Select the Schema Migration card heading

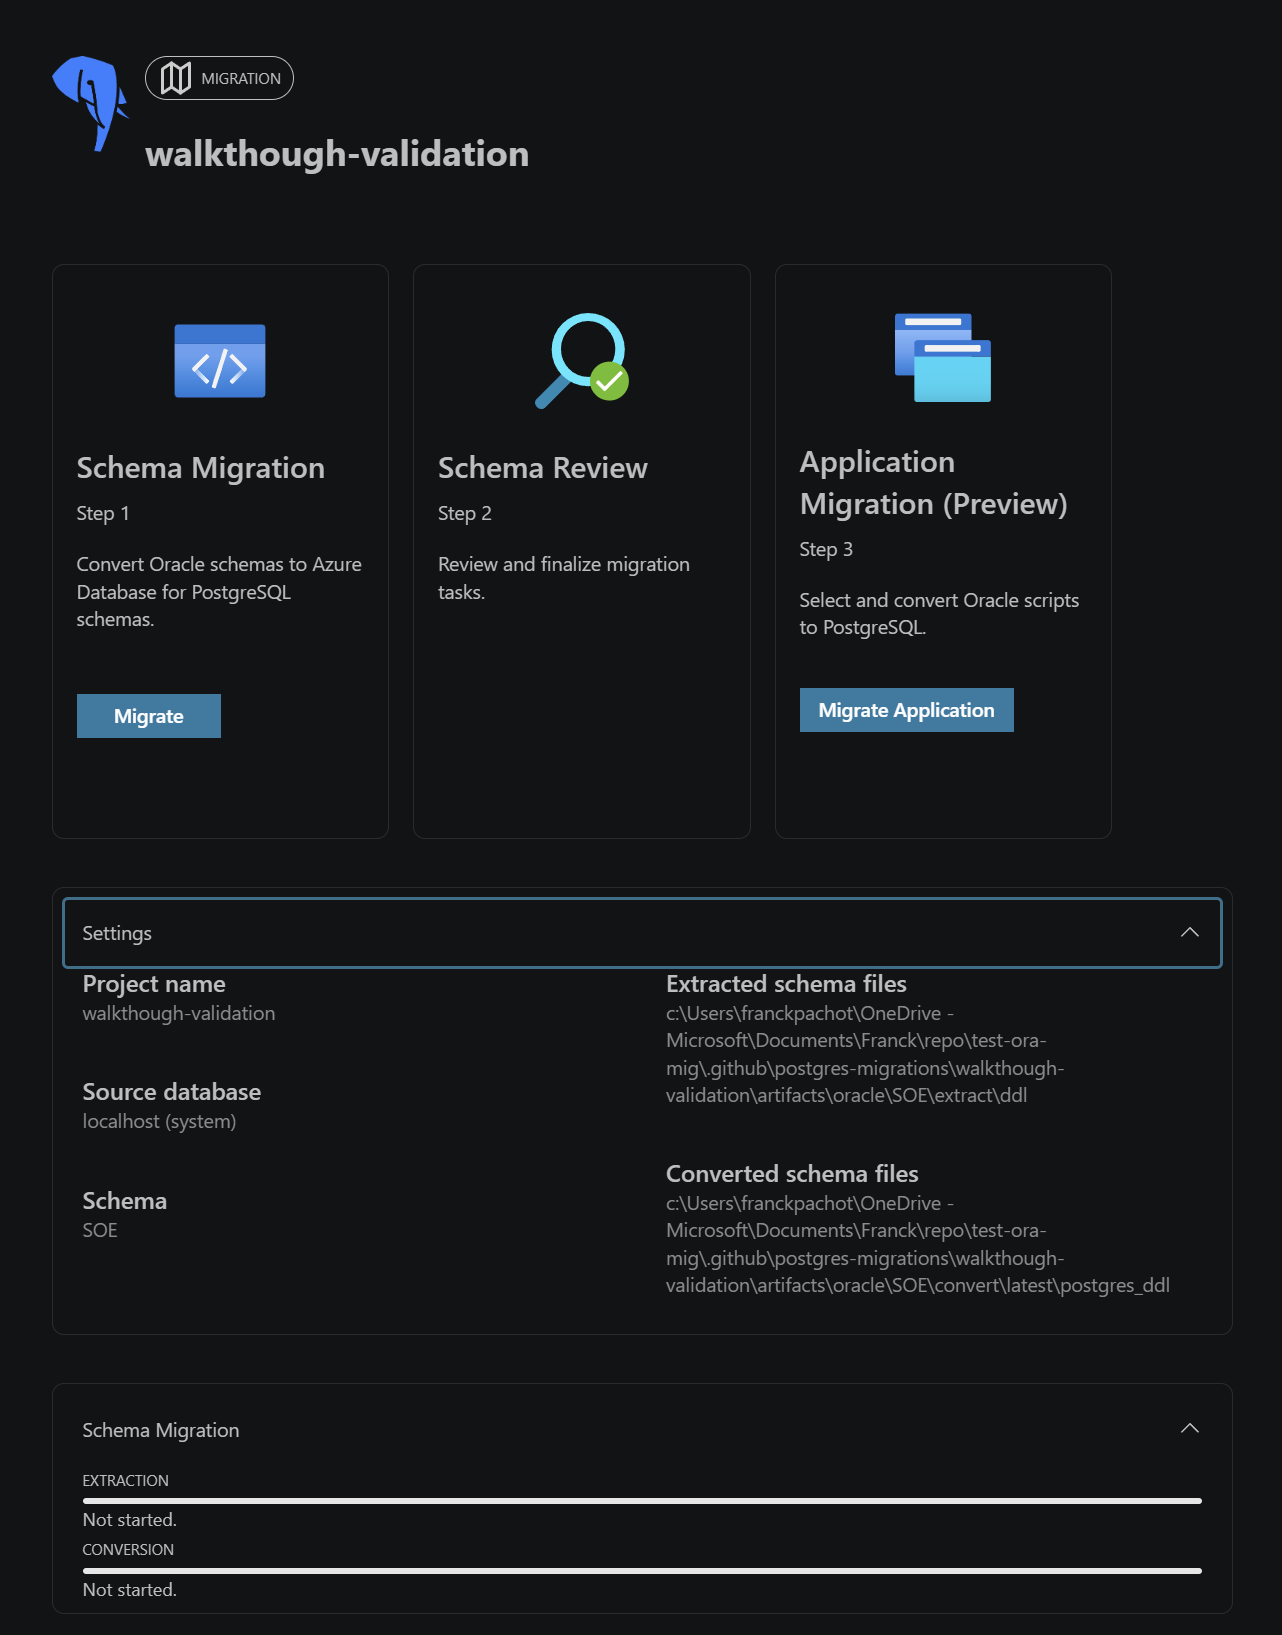[201, 468]
